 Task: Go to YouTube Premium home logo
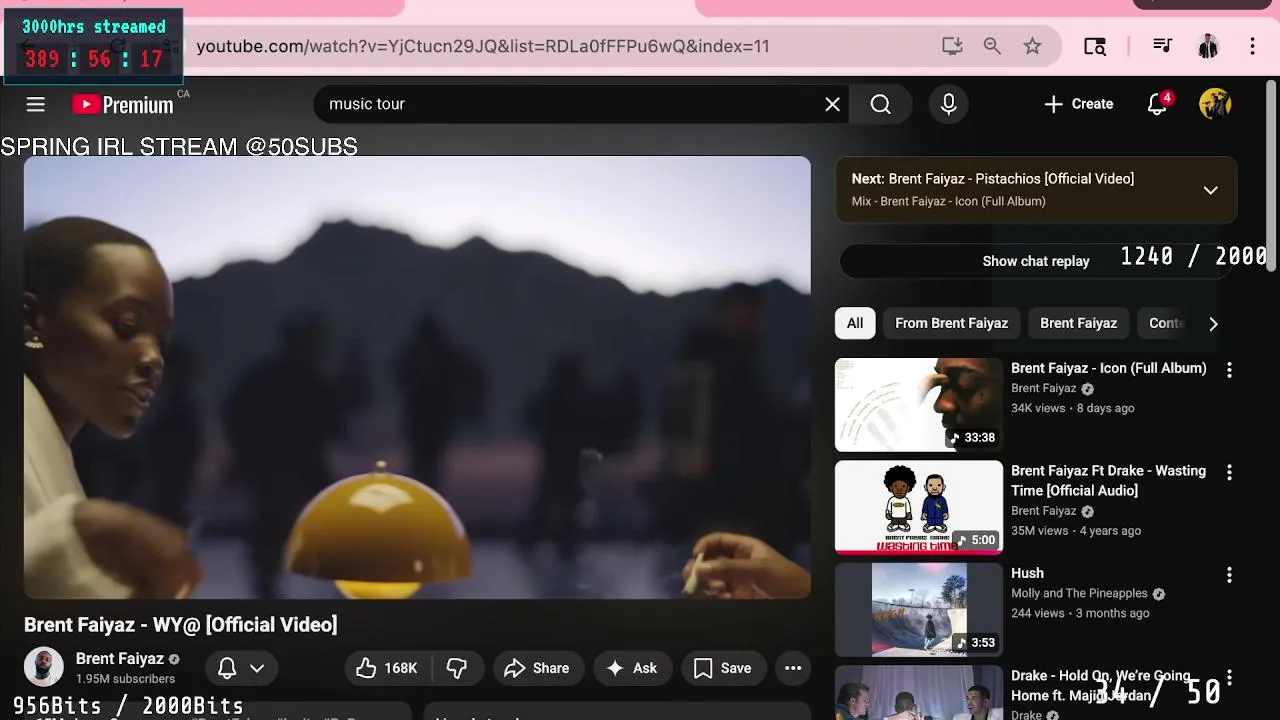tap(123, 104)
